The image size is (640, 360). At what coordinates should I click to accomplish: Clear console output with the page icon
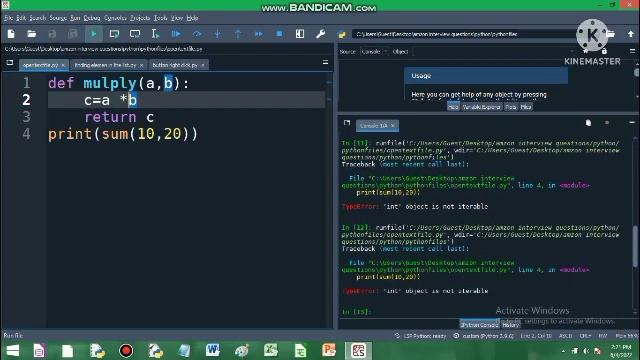tap(588, 122)
